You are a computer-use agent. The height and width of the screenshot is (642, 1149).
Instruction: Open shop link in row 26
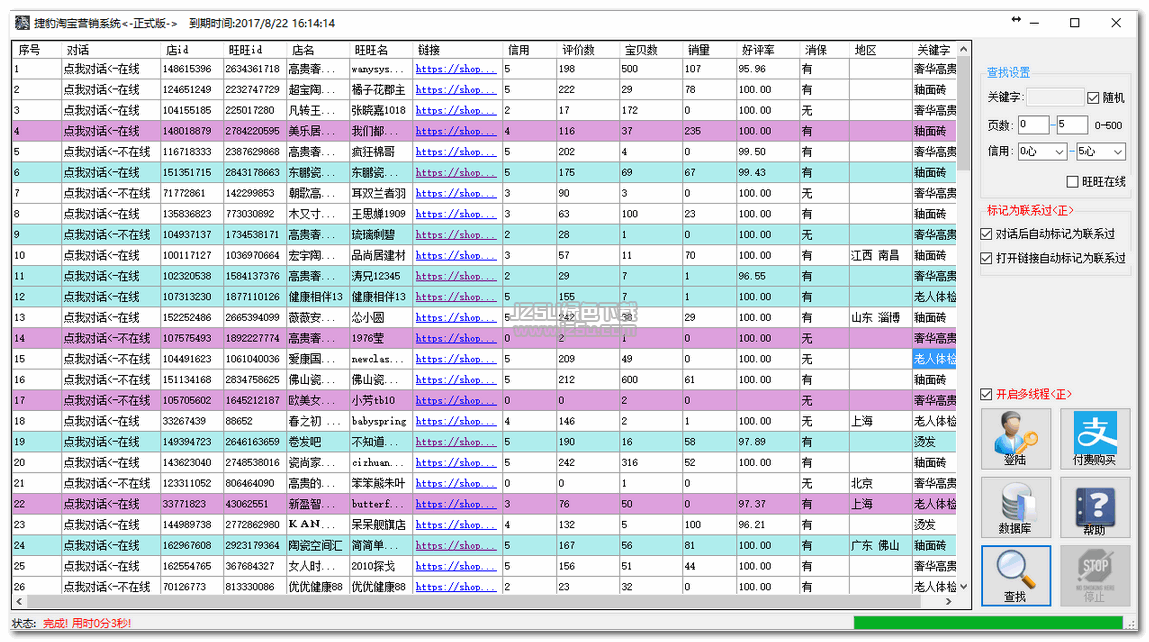click(456, 587)
